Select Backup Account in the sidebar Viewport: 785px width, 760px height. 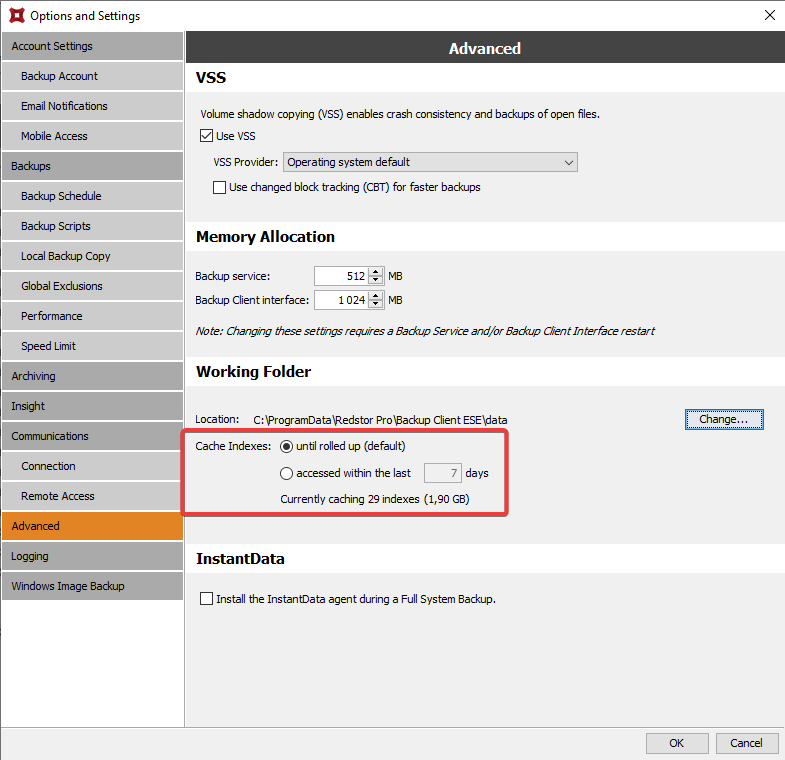[93, 76]
